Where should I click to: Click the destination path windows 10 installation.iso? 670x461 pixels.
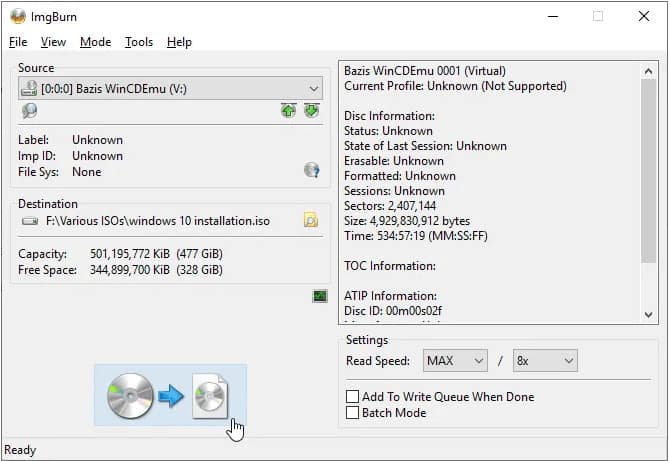158,221
